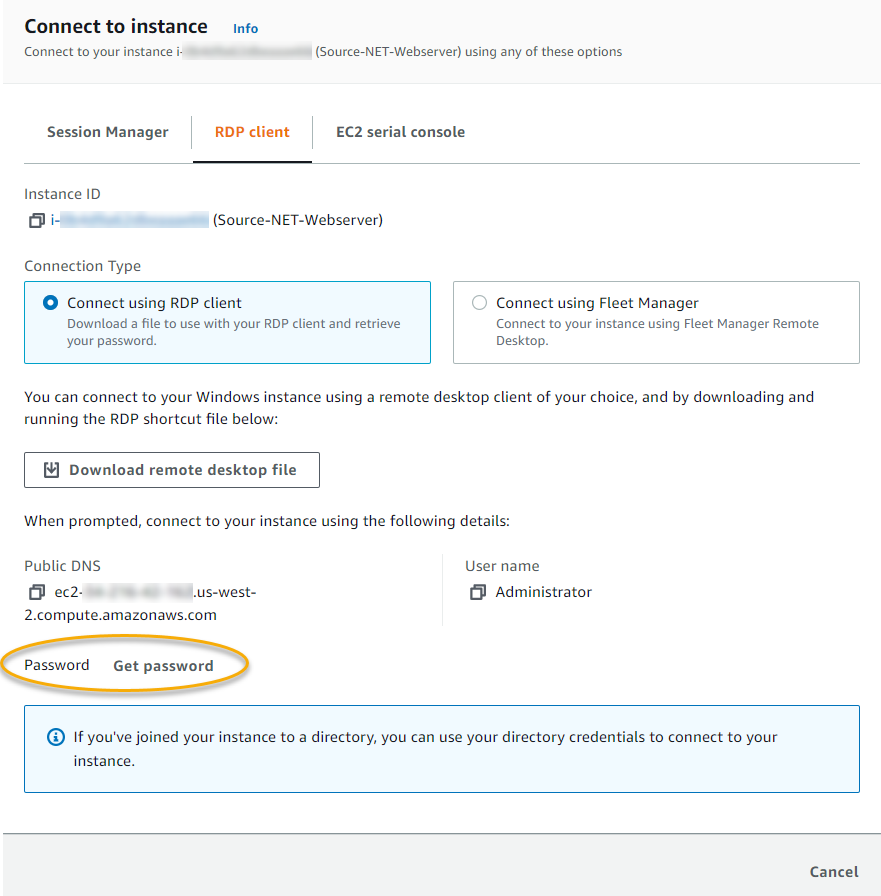Open the EC2 serial console tab

(400, 132)
